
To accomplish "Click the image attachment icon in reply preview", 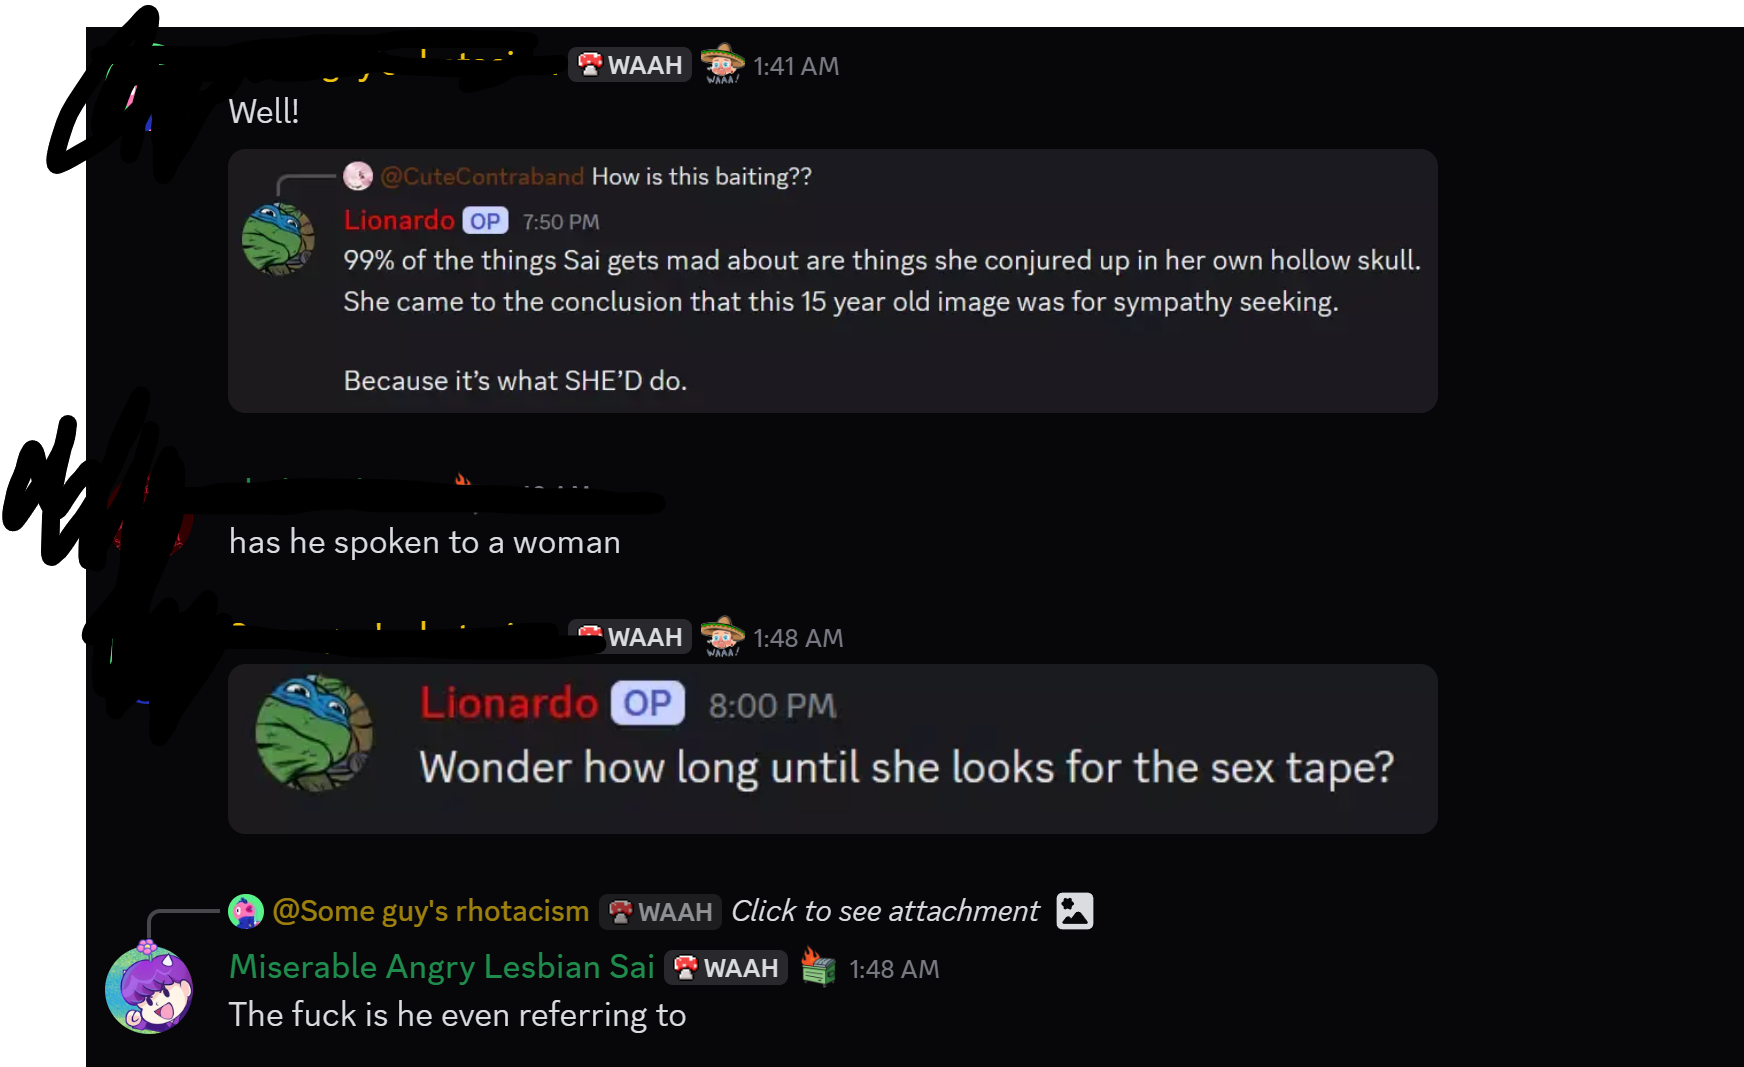I will [x=1075, y=911].
